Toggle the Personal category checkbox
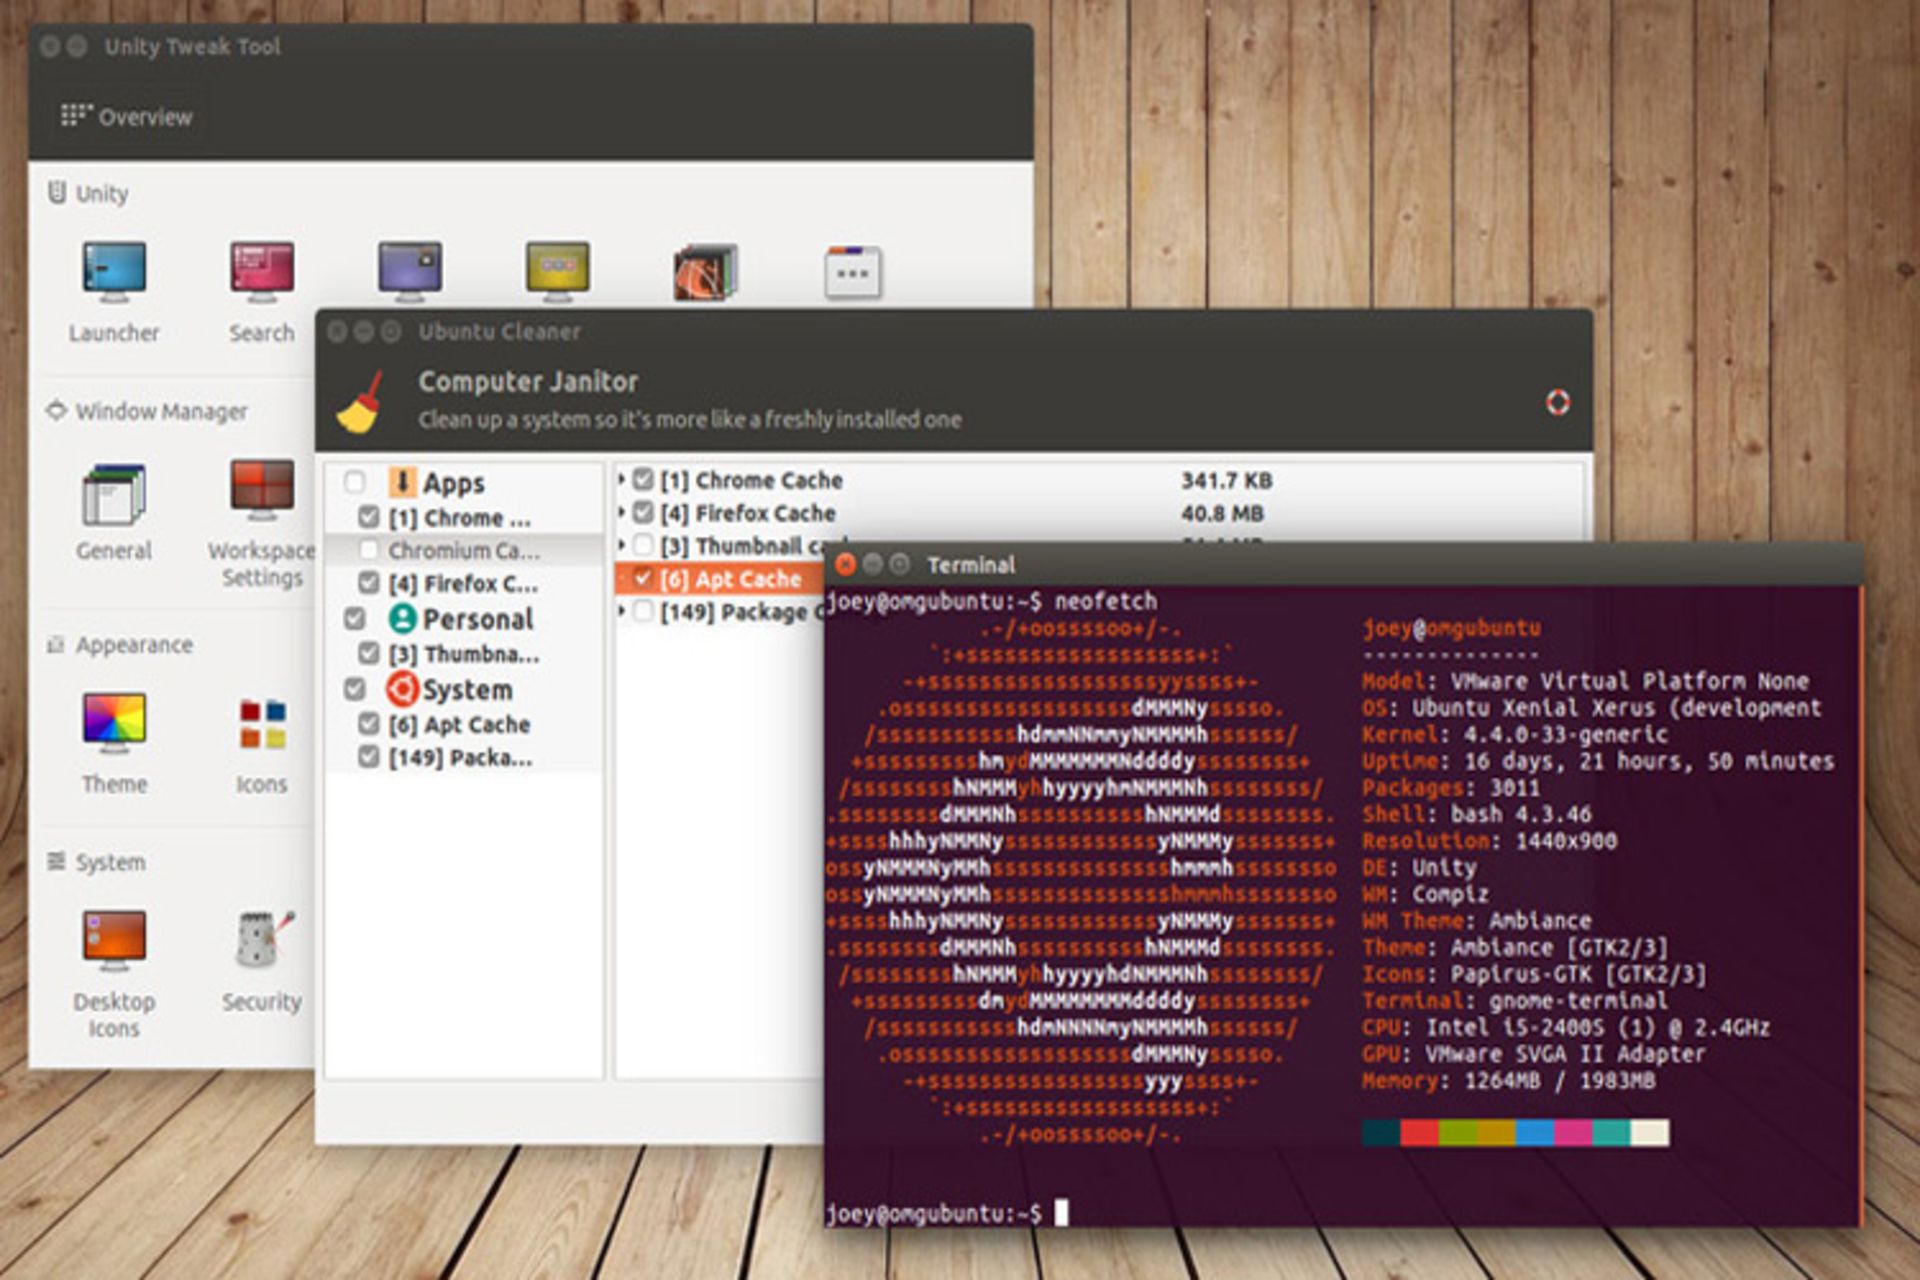Screen dimensions: 1920x1280 (x=355, y=619)
